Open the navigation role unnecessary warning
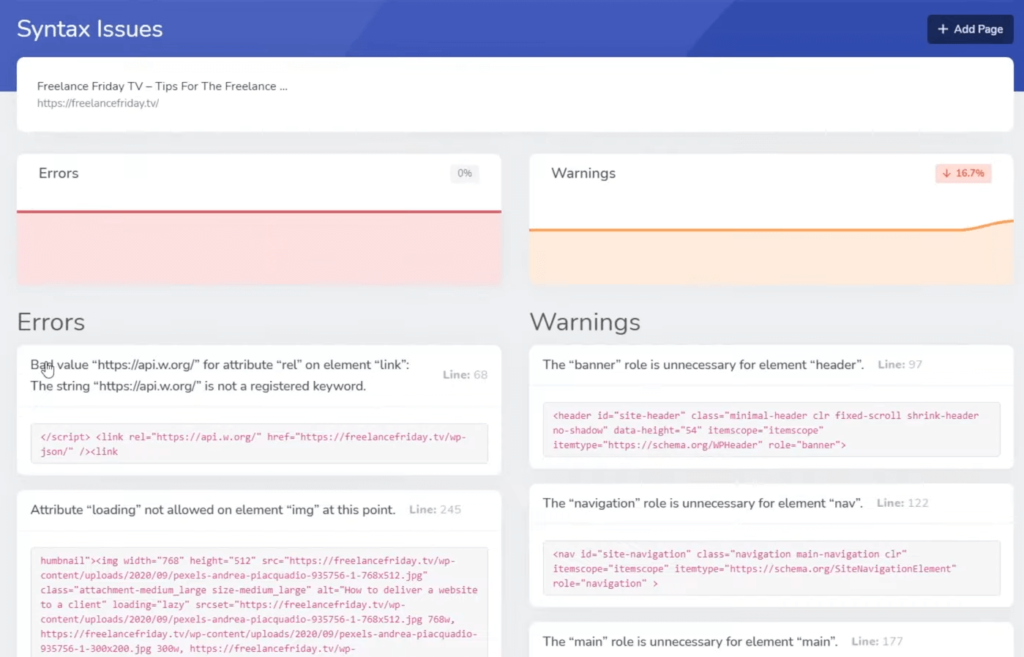This screenshot has width=1024, height=657. point(702,503)
